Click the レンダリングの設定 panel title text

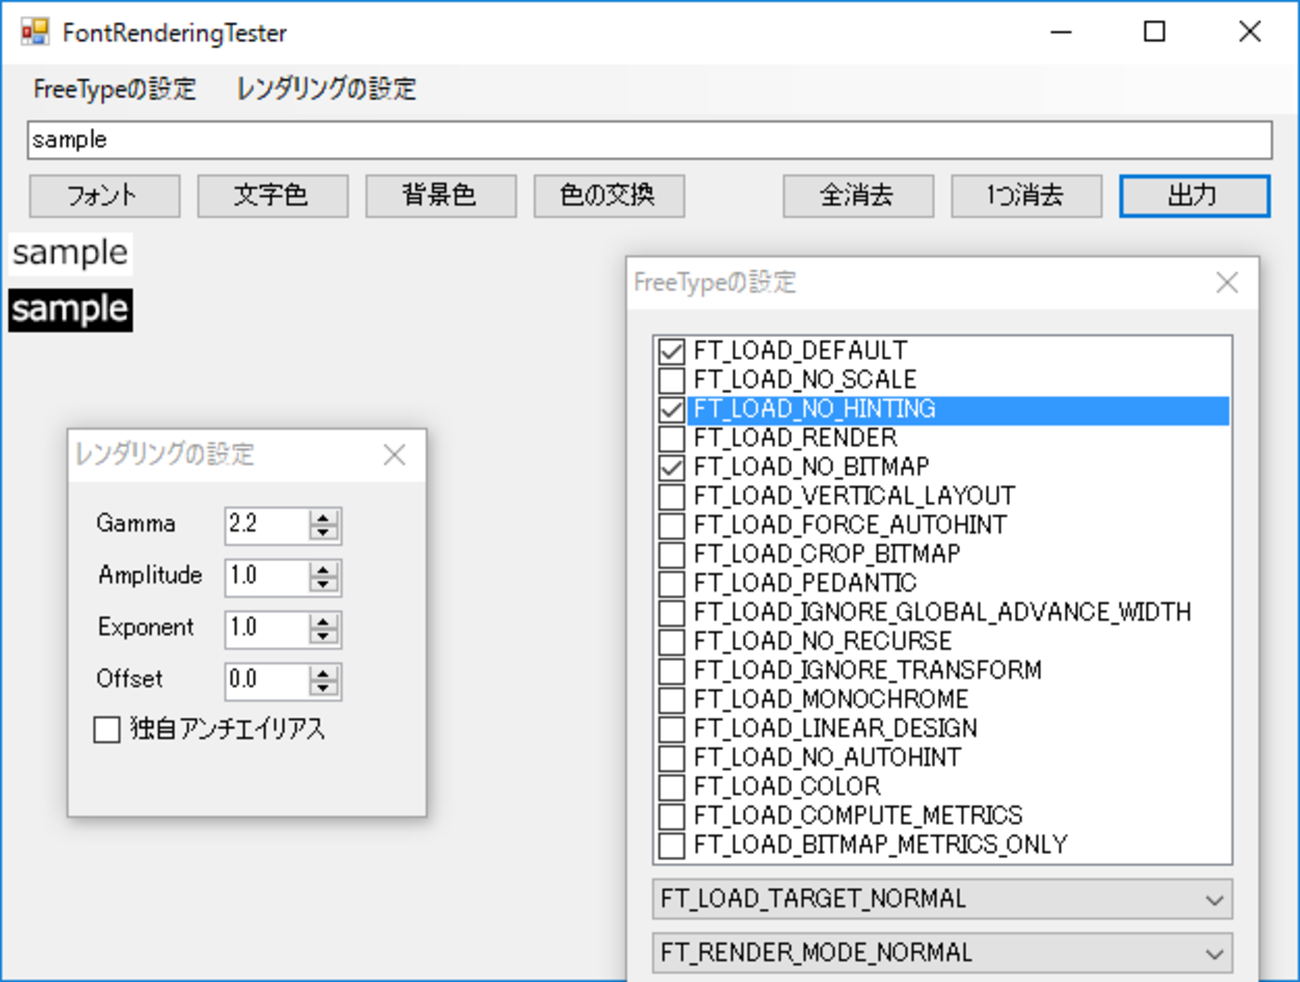(x=165, y=455)
